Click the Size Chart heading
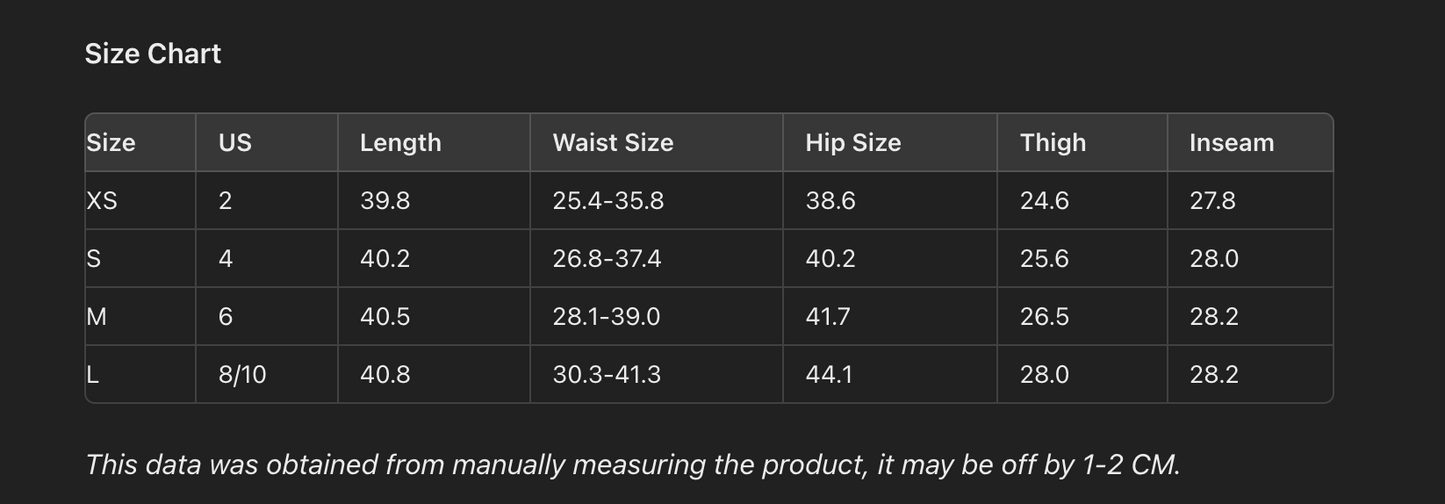The height and width of the screenshot is (504, 1445). [152, 54]
